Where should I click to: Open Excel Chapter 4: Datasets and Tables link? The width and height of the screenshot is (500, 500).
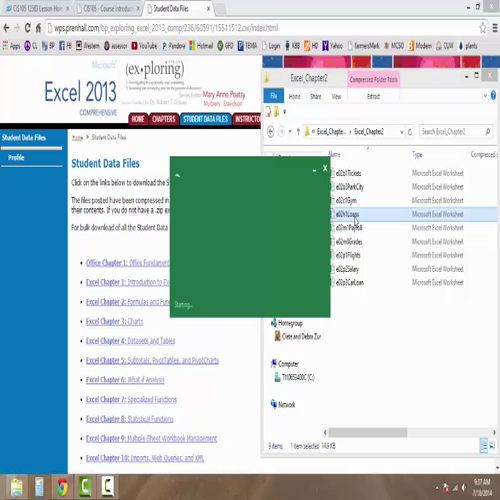click(x=130, y=341)
